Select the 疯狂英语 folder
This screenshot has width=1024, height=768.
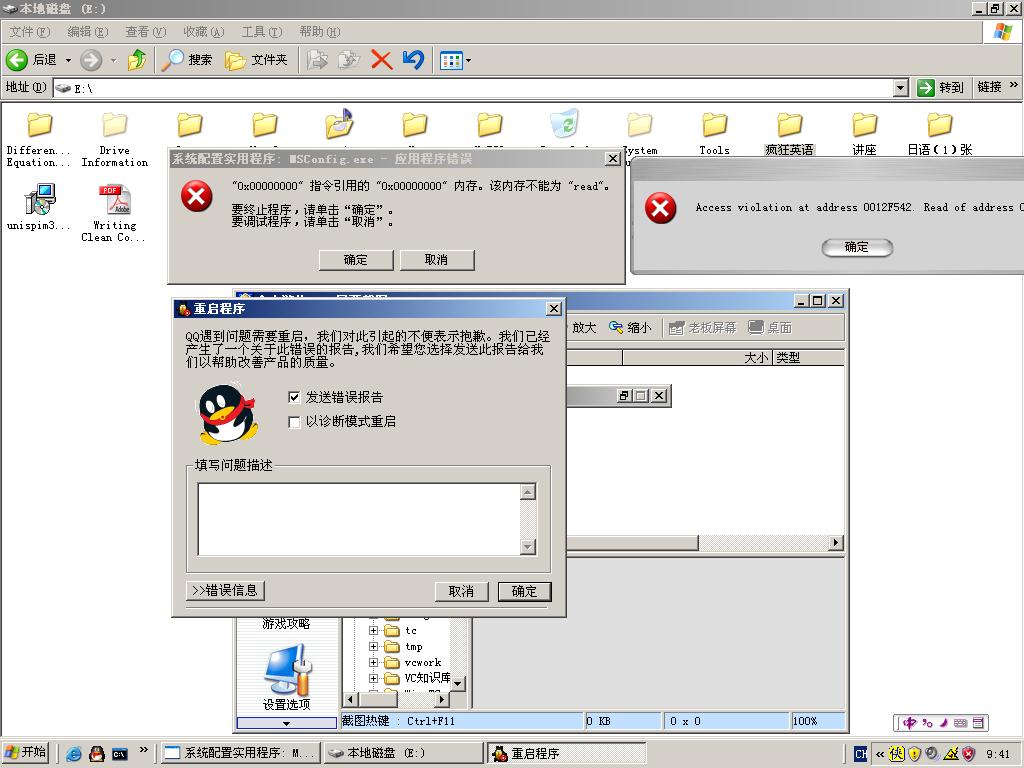[x=790, y=133]
